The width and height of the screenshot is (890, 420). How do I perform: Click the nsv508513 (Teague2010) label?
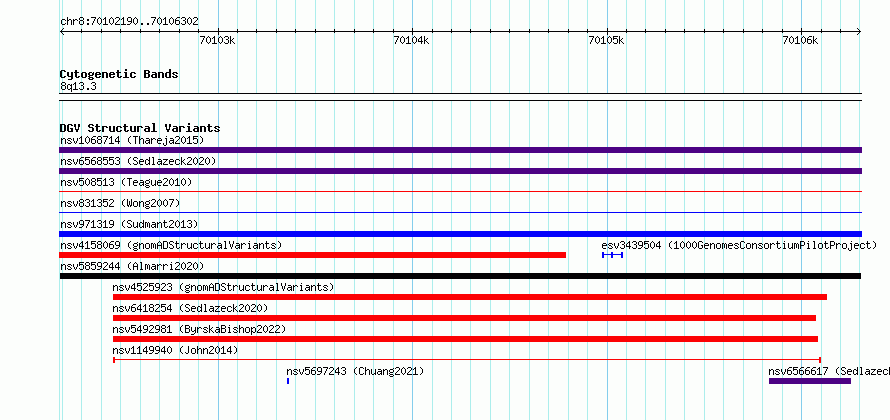pyautogui.click(x=126, y=182)
